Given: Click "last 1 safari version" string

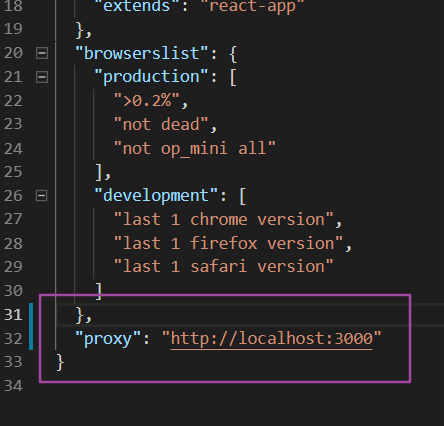Looking at the screenshot, I should [x=224, y=267].
